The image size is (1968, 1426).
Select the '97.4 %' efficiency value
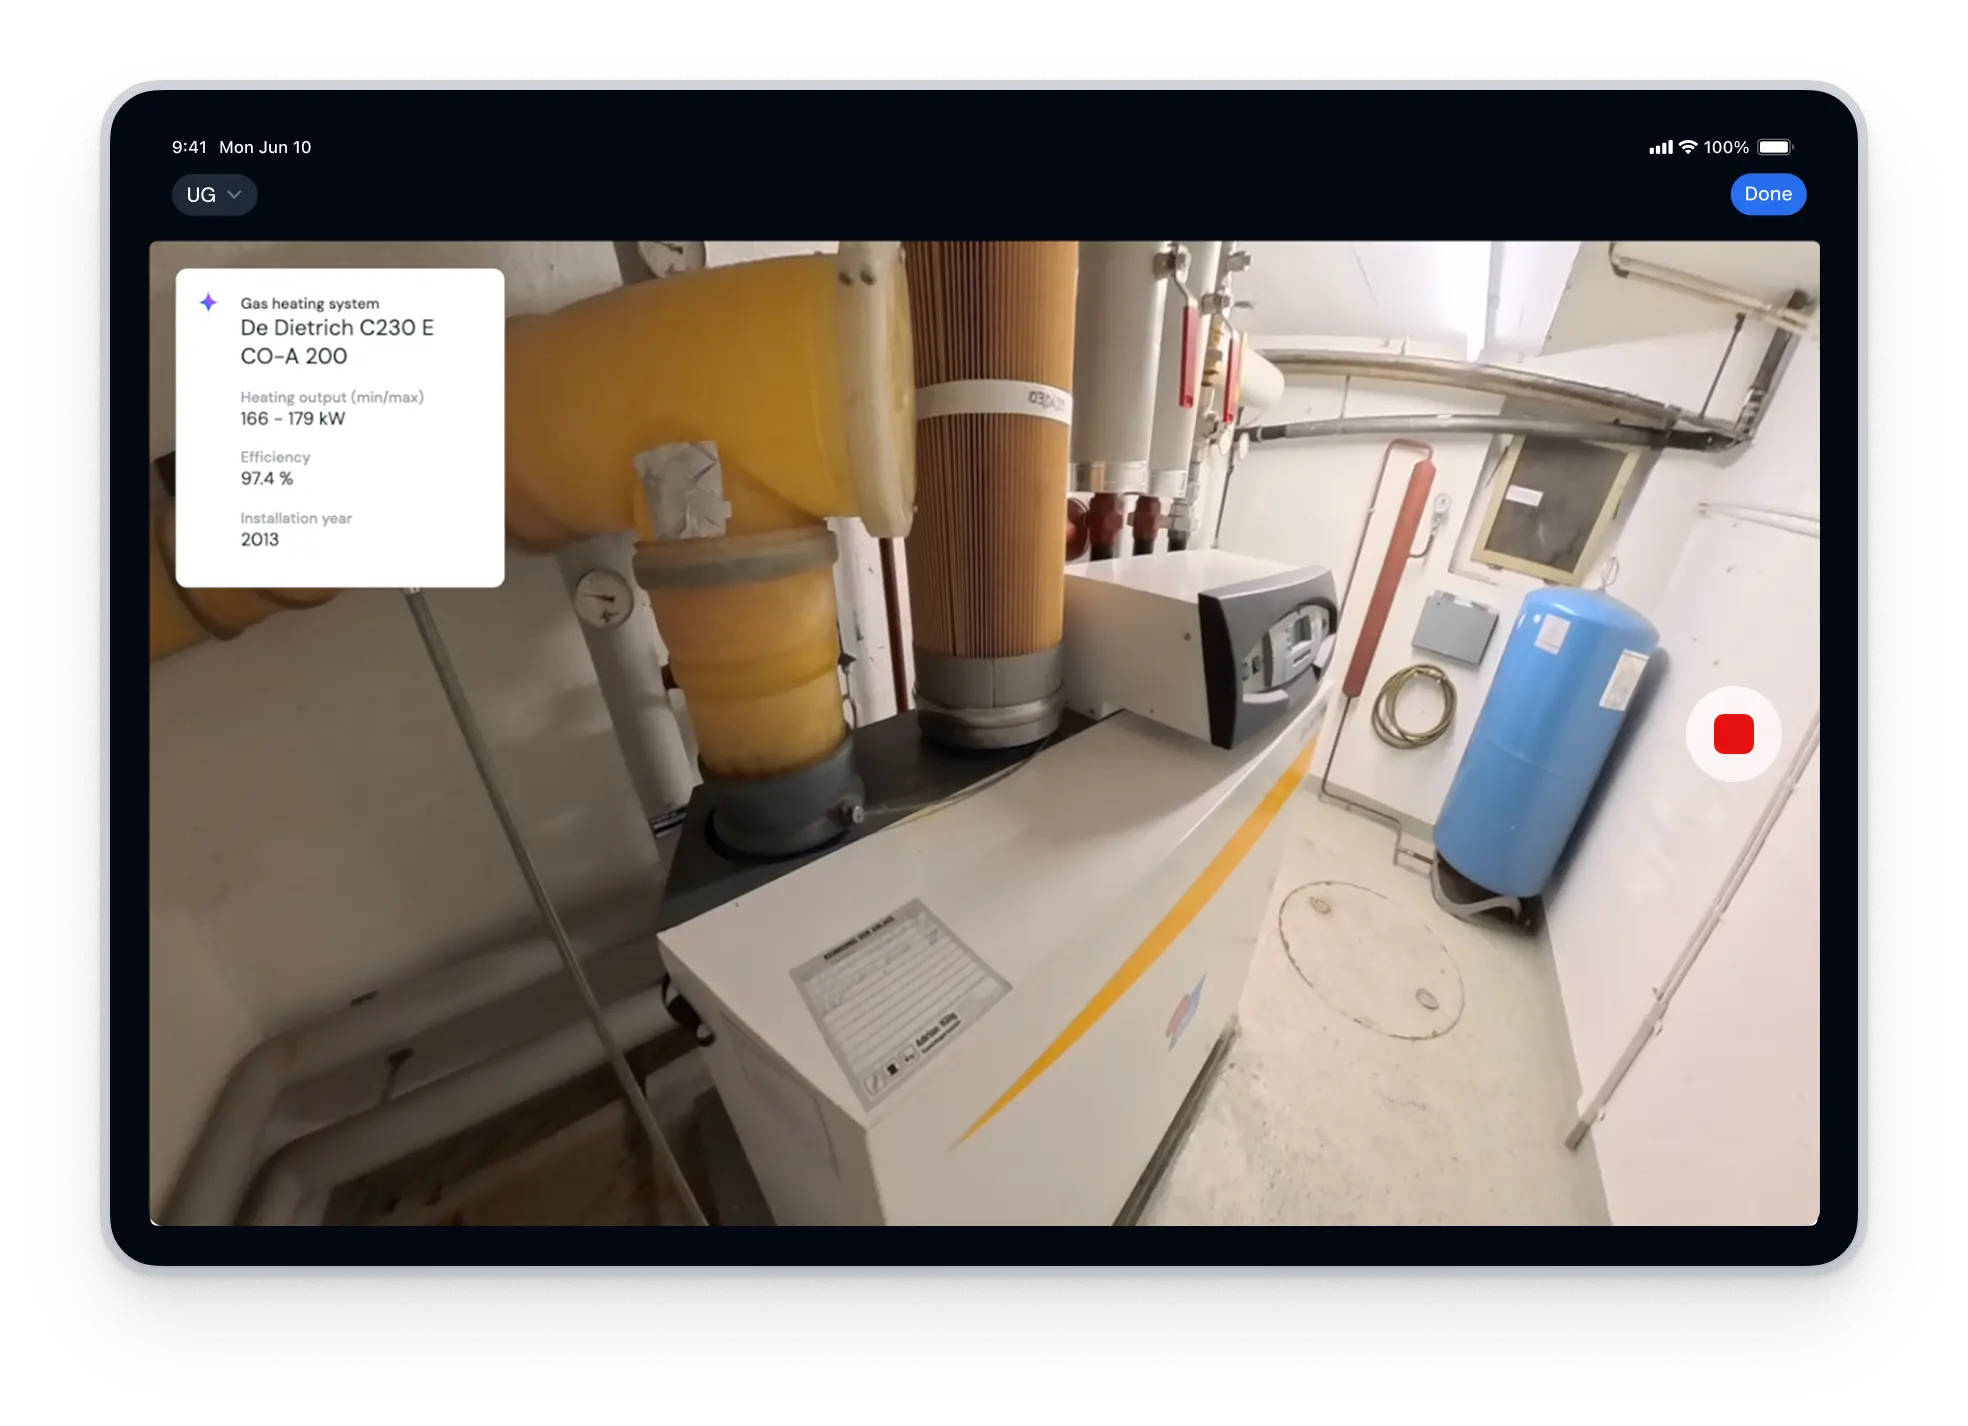267,479
